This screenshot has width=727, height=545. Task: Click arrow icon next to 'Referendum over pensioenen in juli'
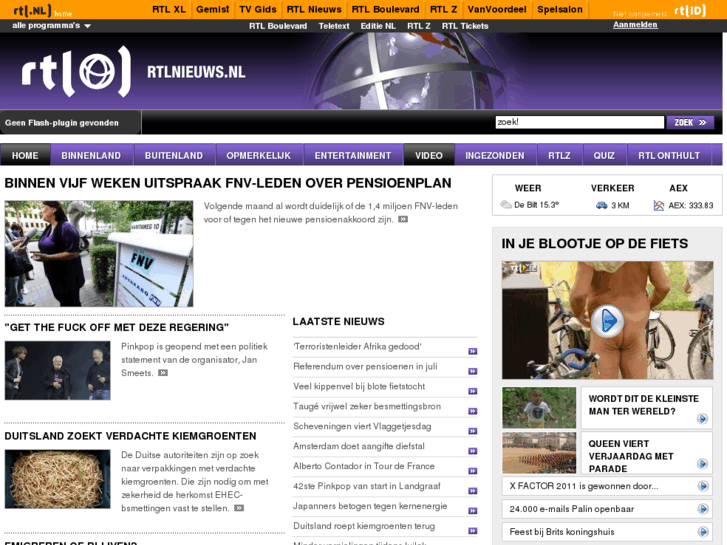[472, 371]
